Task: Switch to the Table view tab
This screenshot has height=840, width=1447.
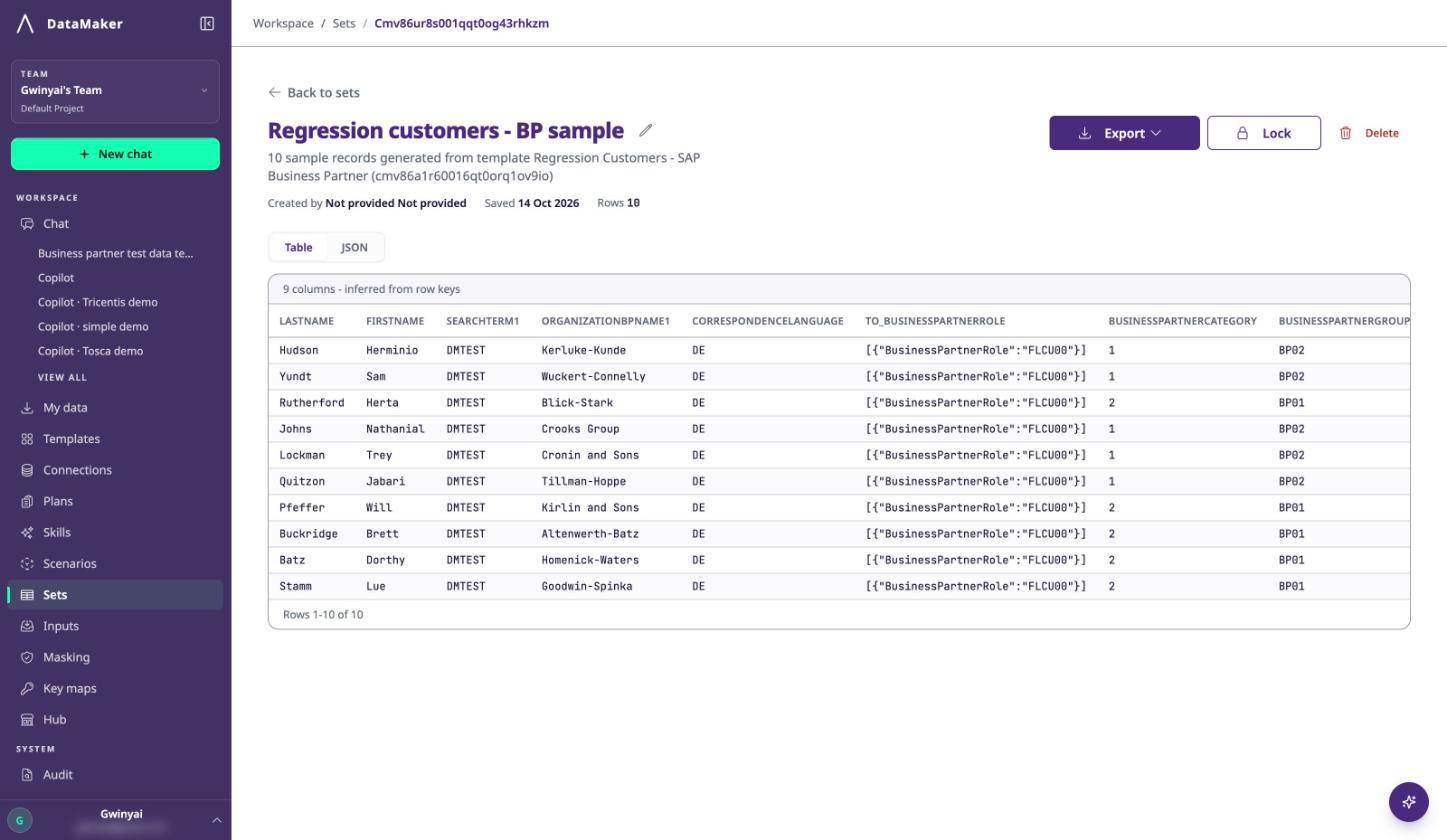Action: (298, 247)
